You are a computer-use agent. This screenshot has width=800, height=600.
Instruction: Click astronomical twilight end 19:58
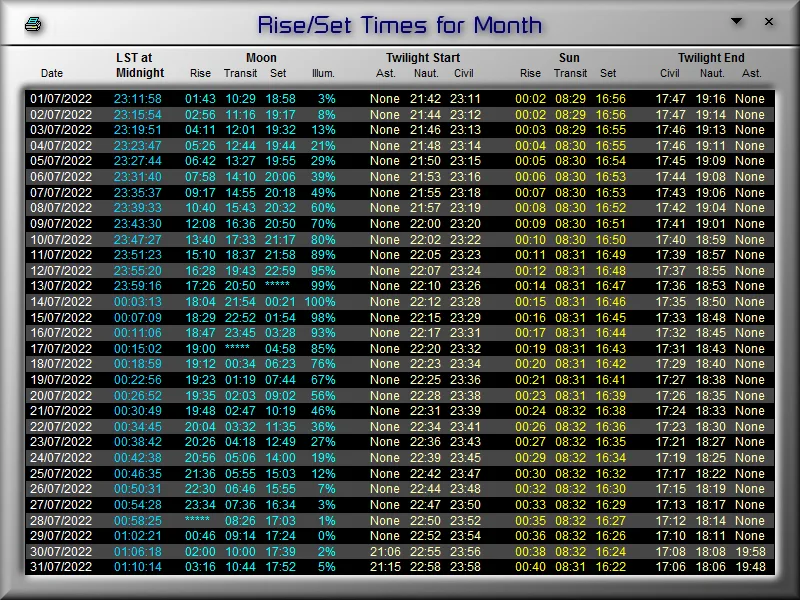point(750,552)
